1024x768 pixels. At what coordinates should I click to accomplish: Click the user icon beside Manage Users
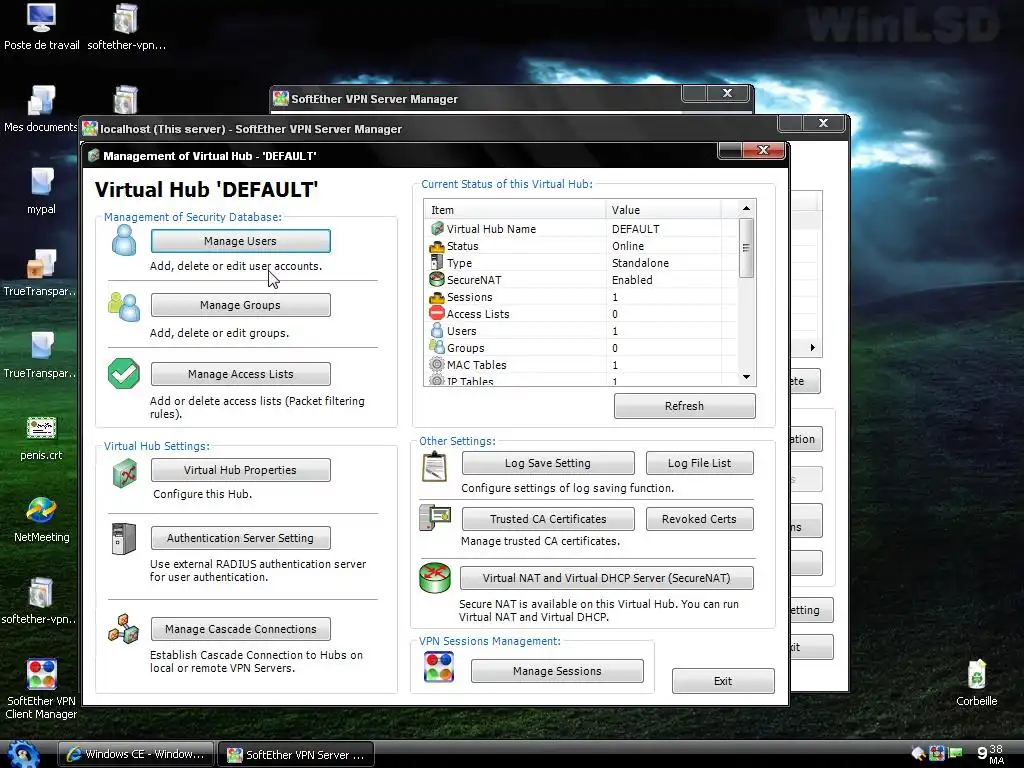123,240
